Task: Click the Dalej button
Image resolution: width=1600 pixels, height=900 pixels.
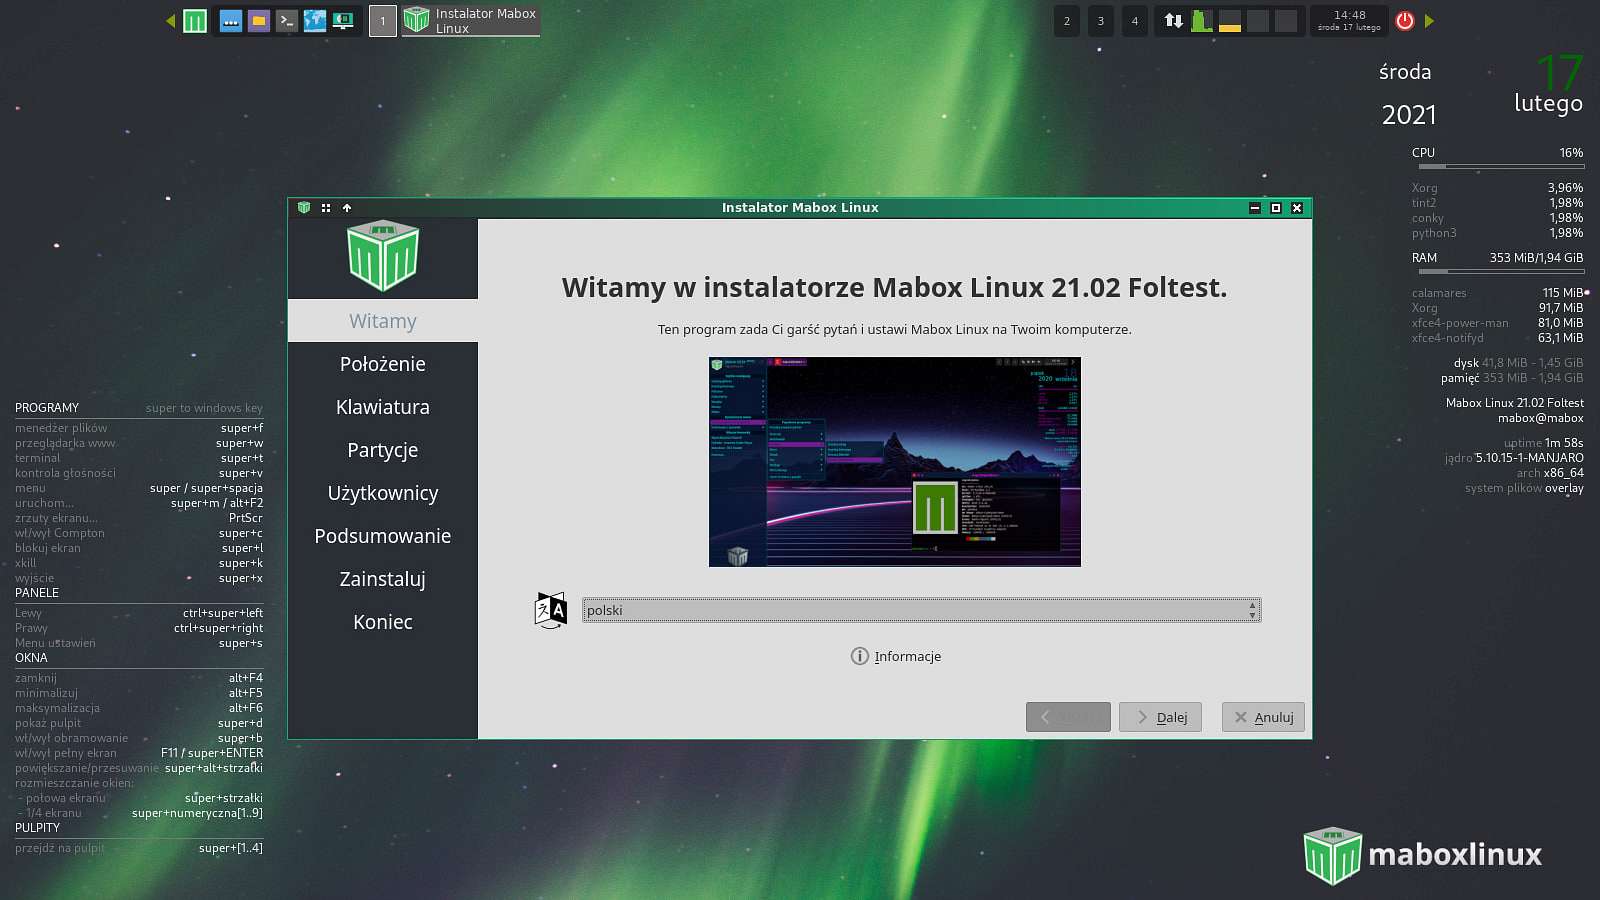Action: pyautogui.click(x=1160, y=717)
